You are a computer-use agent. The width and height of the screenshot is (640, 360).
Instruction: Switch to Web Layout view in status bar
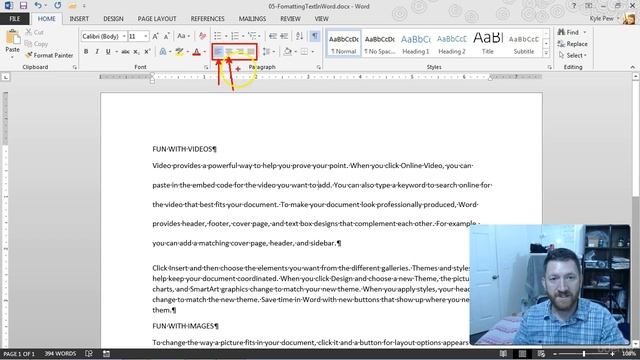(x=541, y=353)
